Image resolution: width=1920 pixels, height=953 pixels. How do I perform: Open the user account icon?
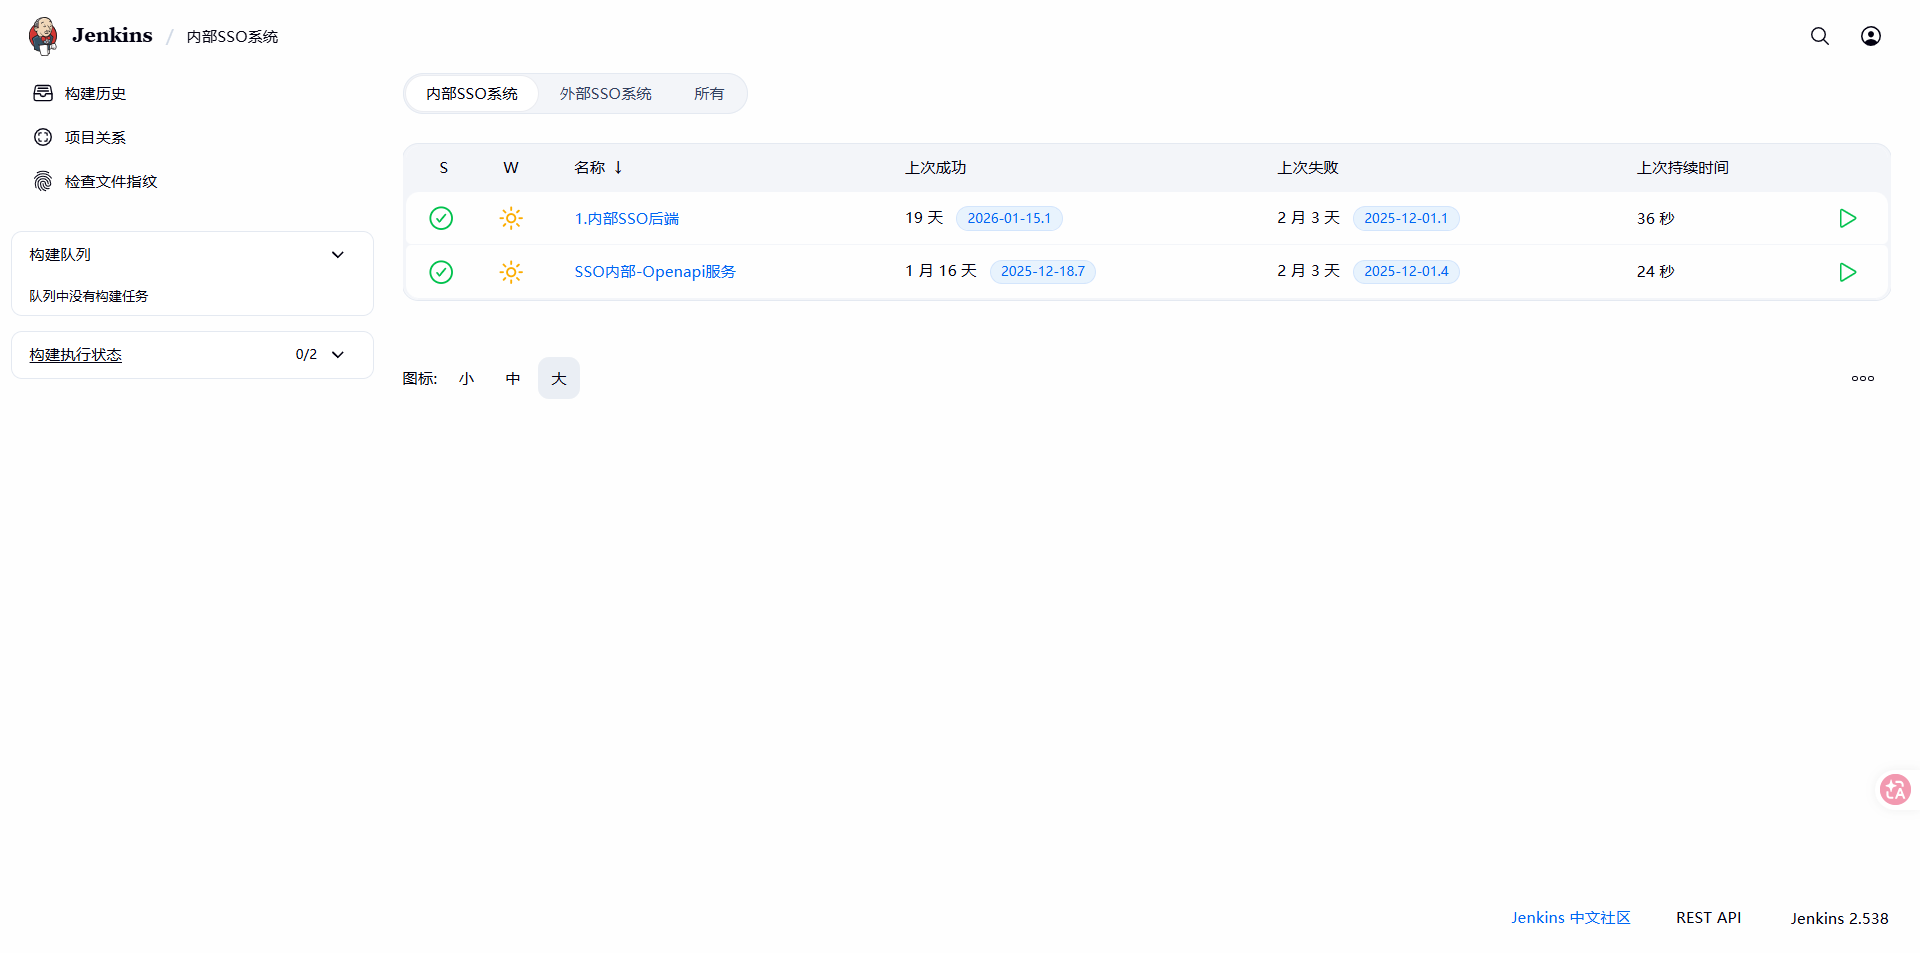[1870, 36]
